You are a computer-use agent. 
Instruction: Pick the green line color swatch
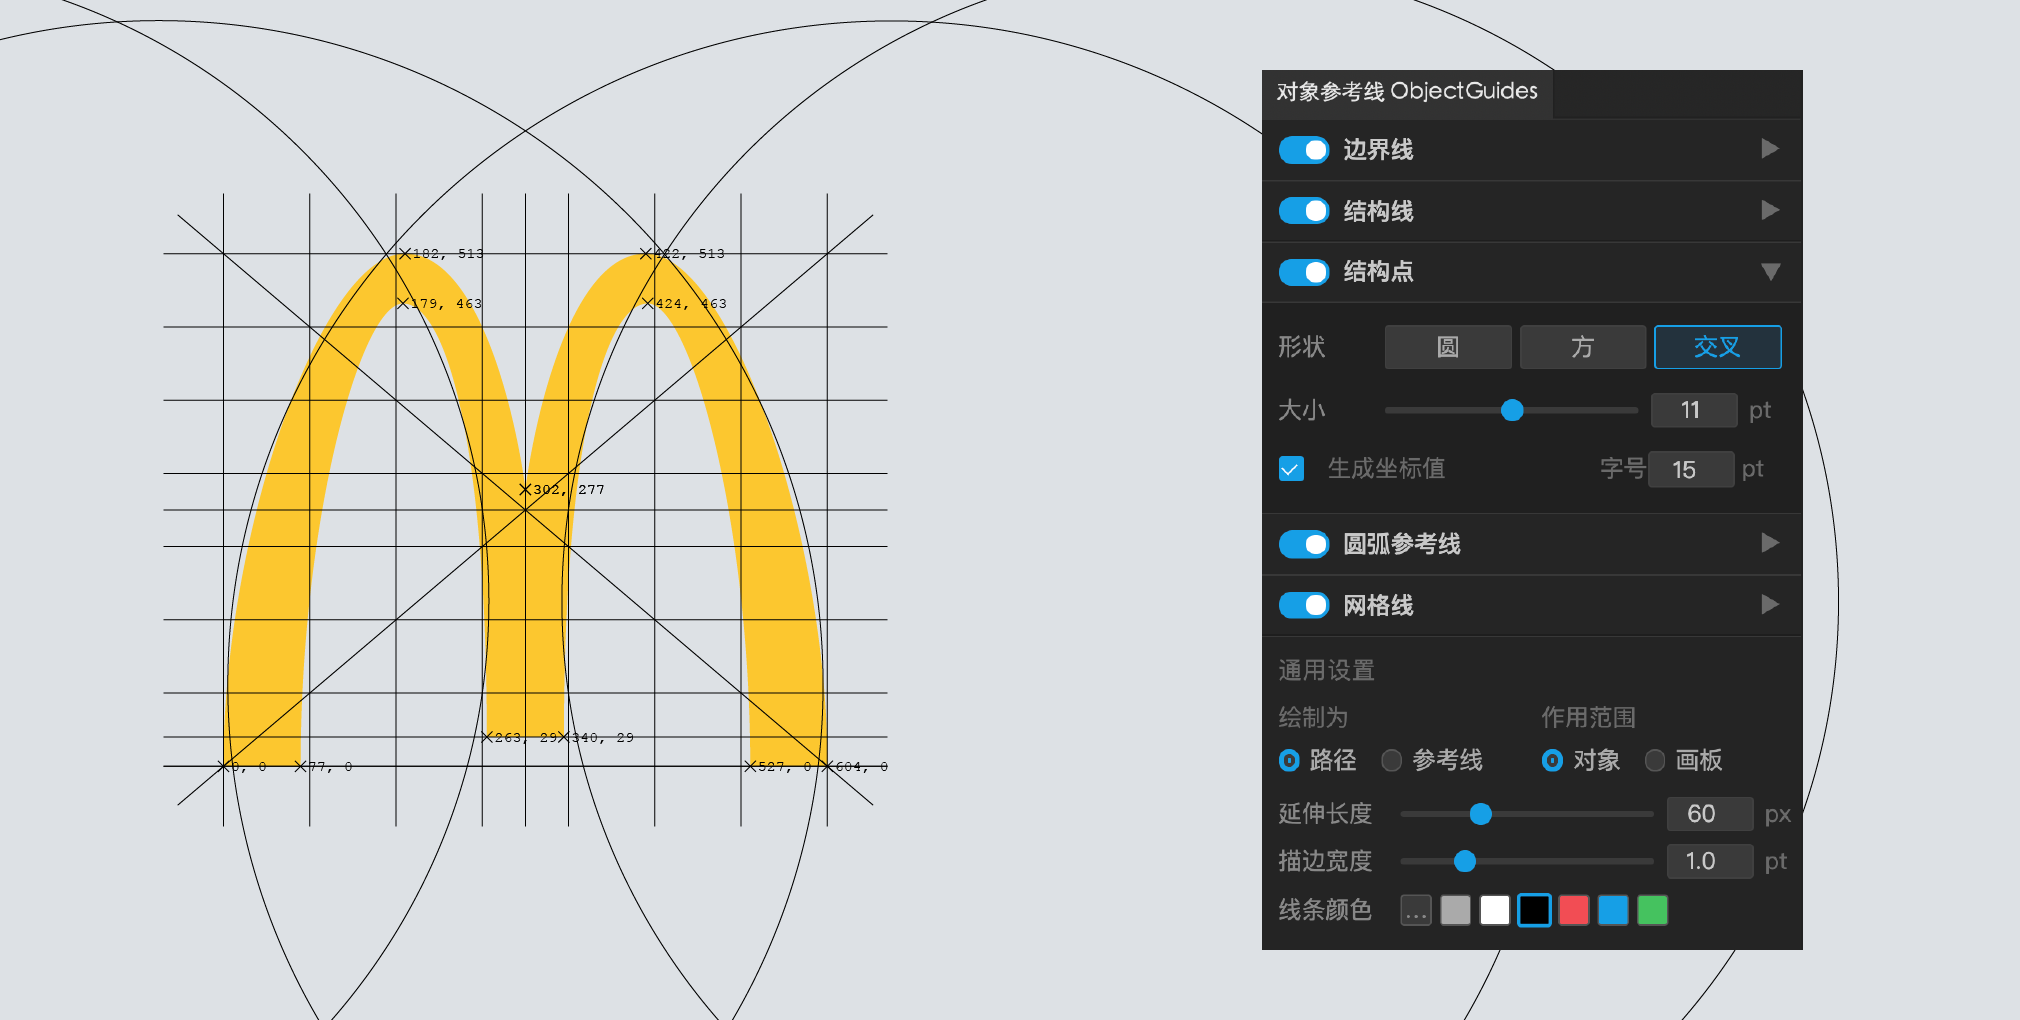pos(1653,911)
